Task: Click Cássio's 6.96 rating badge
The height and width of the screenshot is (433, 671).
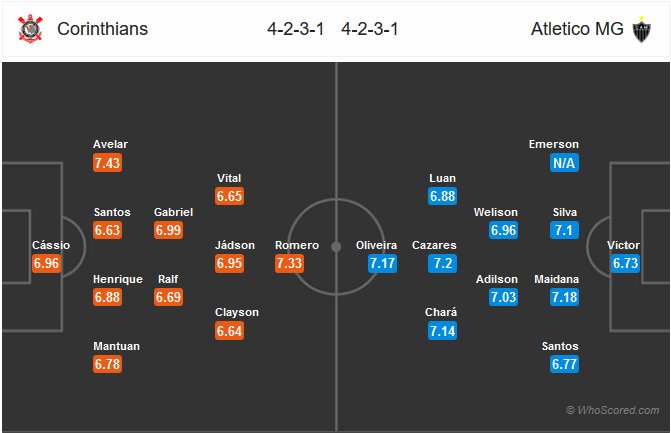Action: pos(47,263)
